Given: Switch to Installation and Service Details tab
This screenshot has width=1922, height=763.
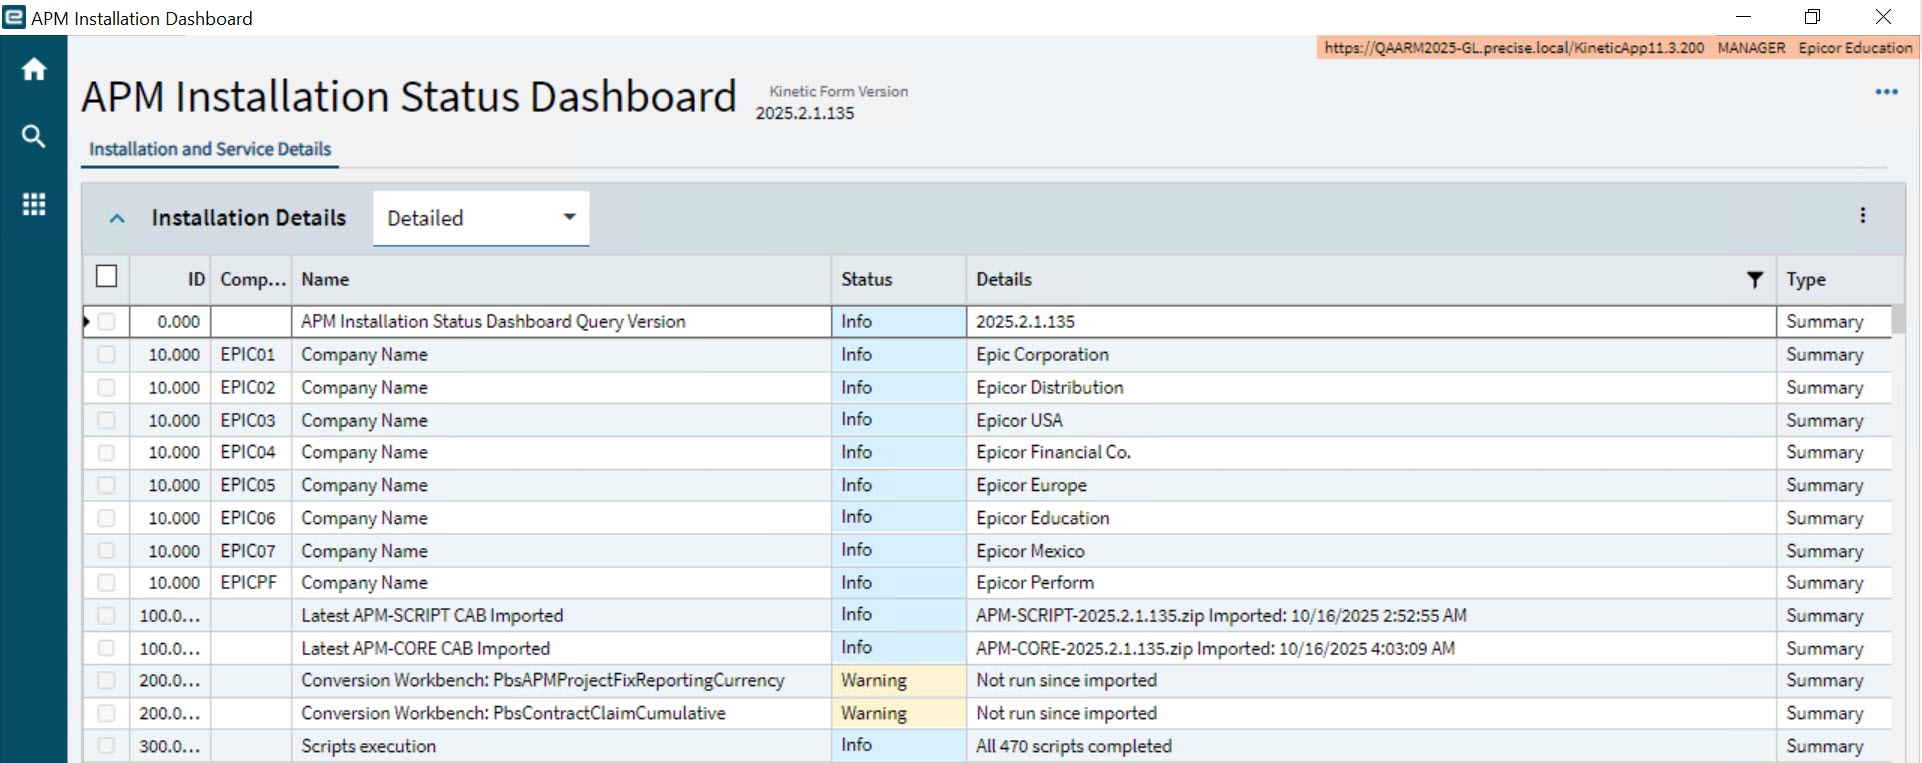Looking at the screenshot, I should tap(210, 149).
